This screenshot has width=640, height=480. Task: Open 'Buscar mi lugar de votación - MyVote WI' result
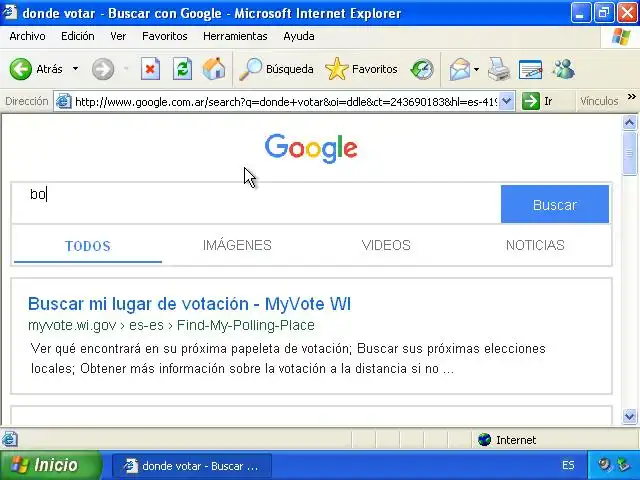click(x=189, y=304)
